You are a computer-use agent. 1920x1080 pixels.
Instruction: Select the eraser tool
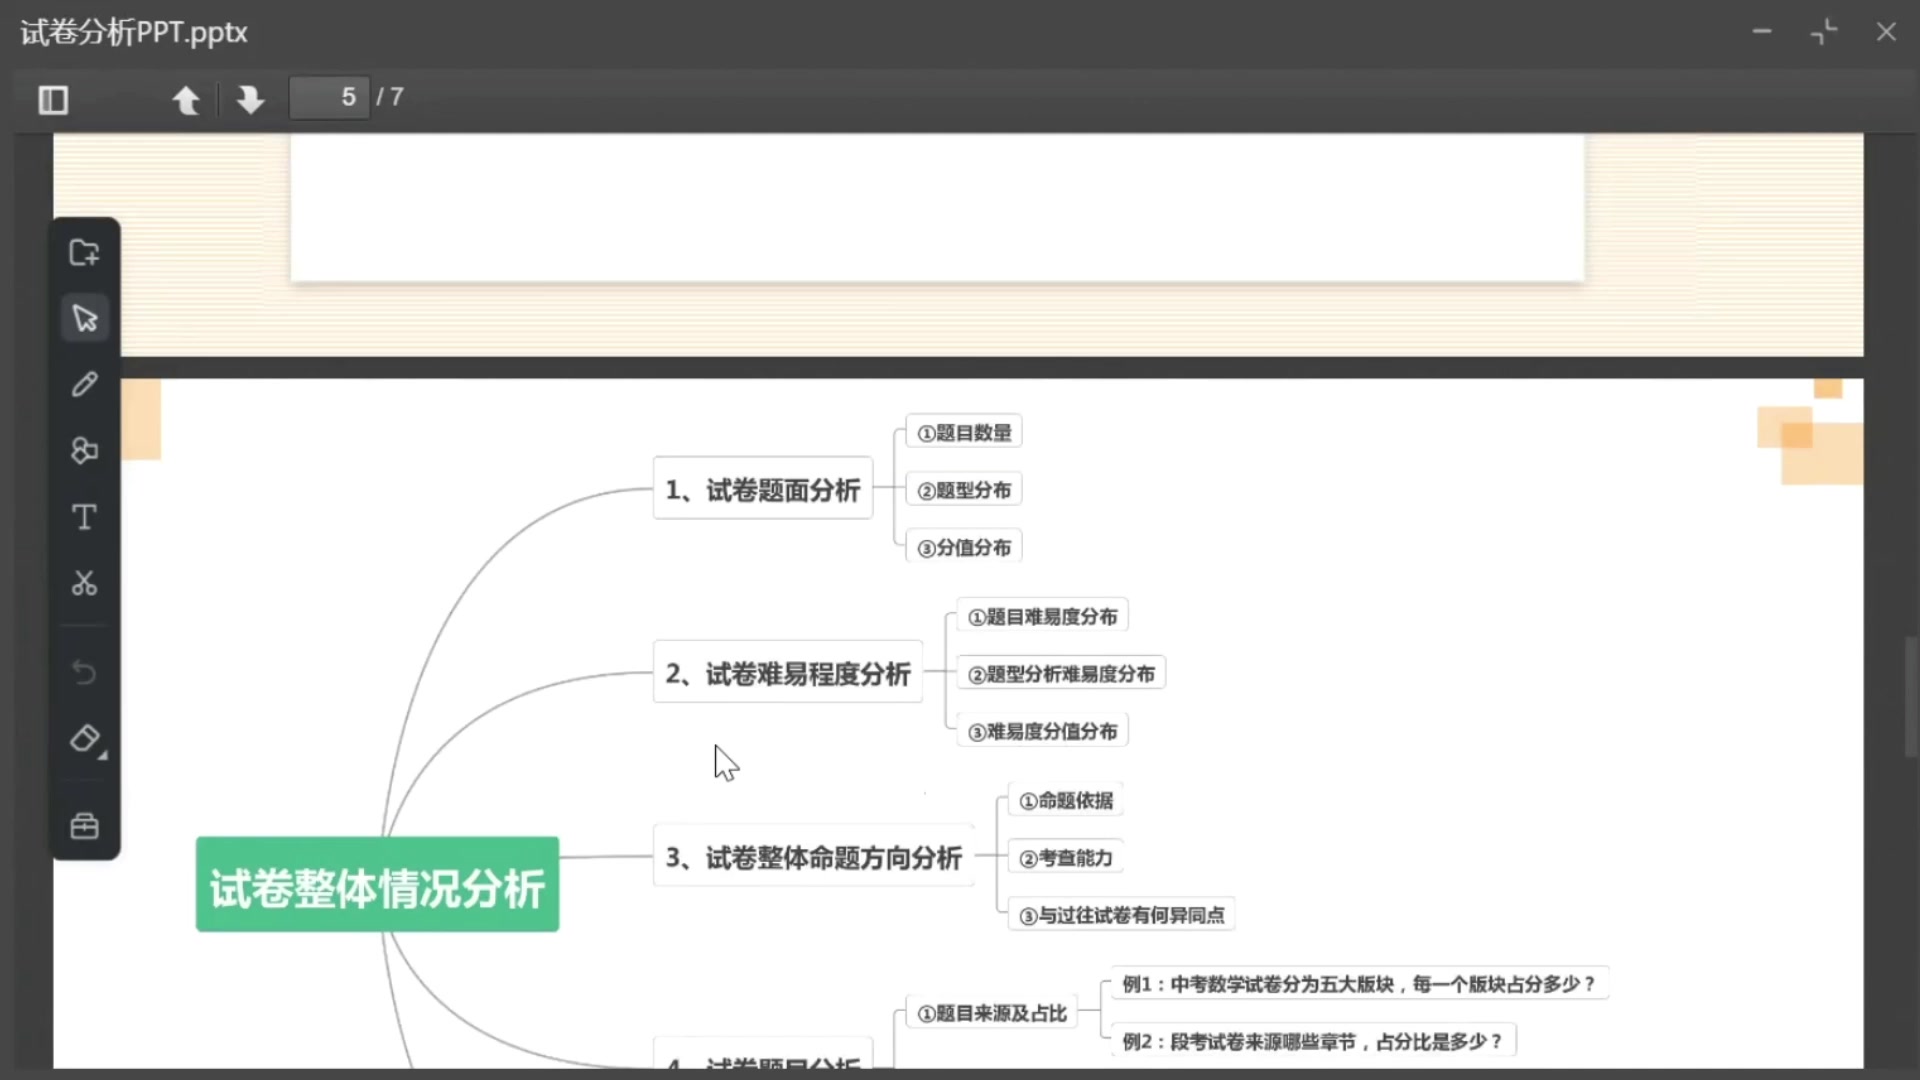(x=86, y=740)
